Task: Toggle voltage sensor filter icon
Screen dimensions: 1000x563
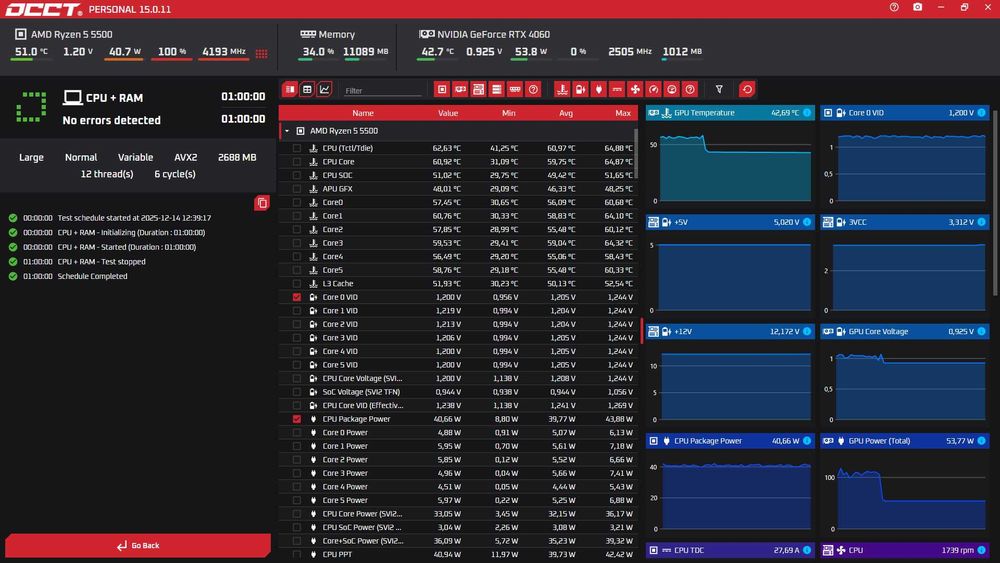Action: pos(580,89)
